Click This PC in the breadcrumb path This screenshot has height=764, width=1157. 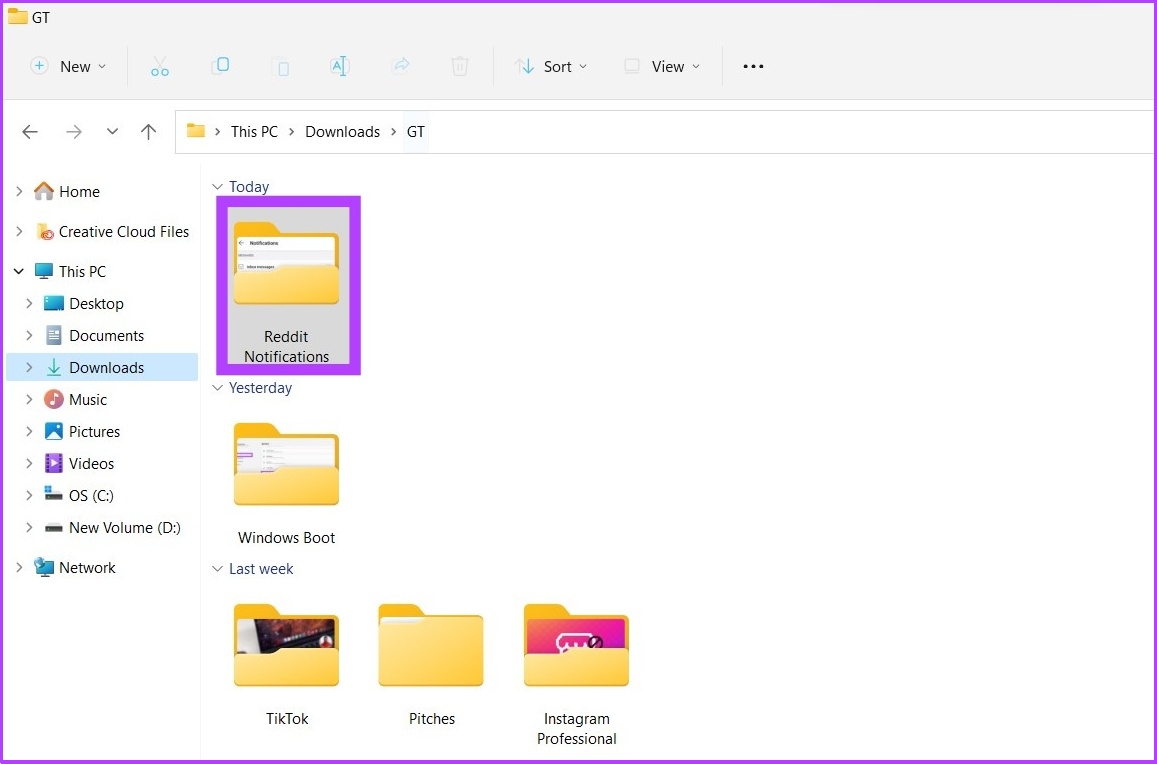(x=255, y=131)
